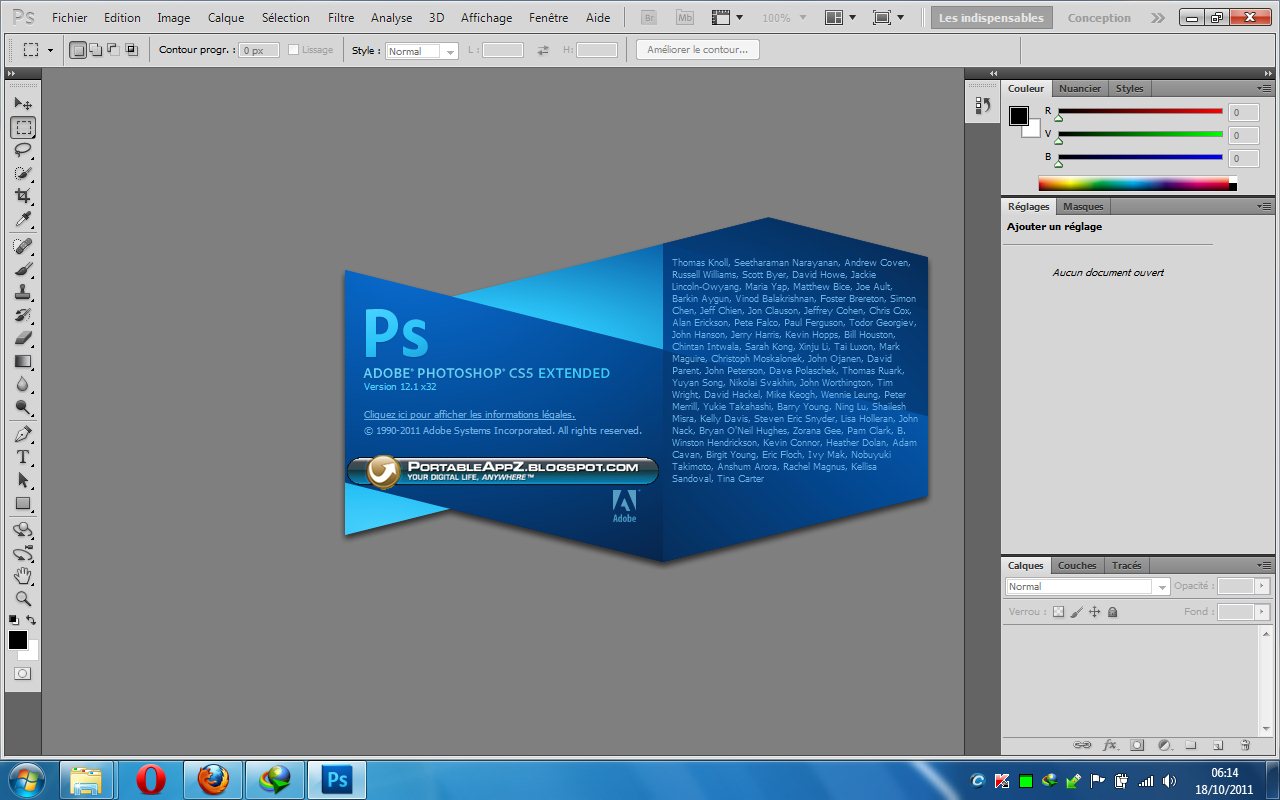Open the Opacité slider arrow
The height and width of the screenshot is (800, 1280).
(x=1263, y=587)
